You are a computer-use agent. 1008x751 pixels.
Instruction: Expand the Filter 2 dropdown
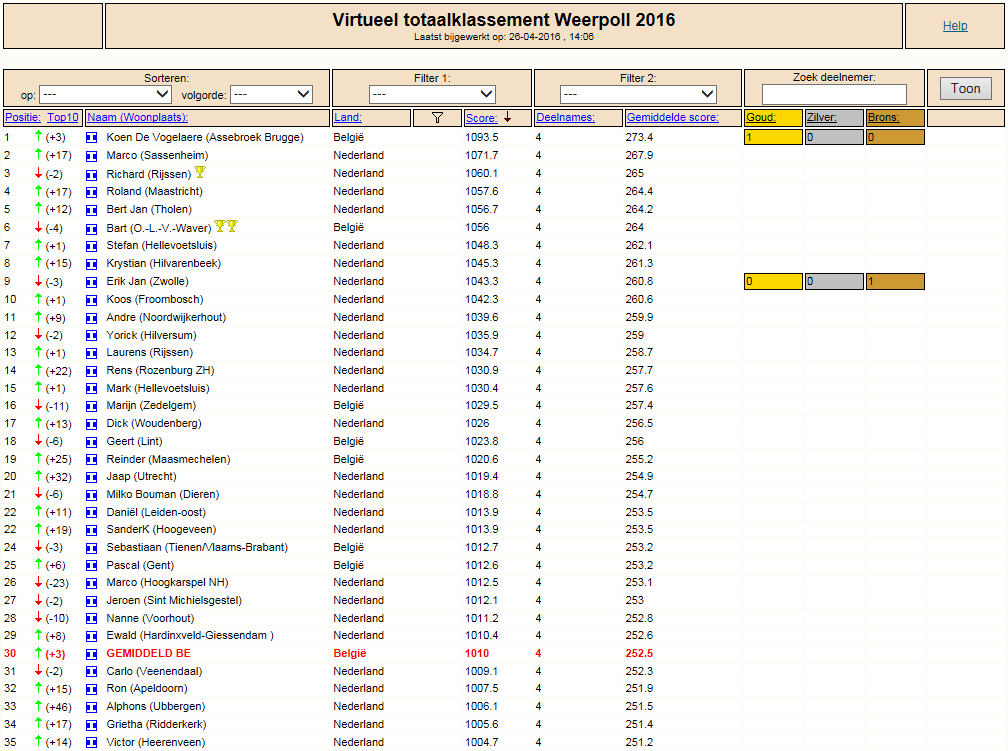tap(638, 95)
